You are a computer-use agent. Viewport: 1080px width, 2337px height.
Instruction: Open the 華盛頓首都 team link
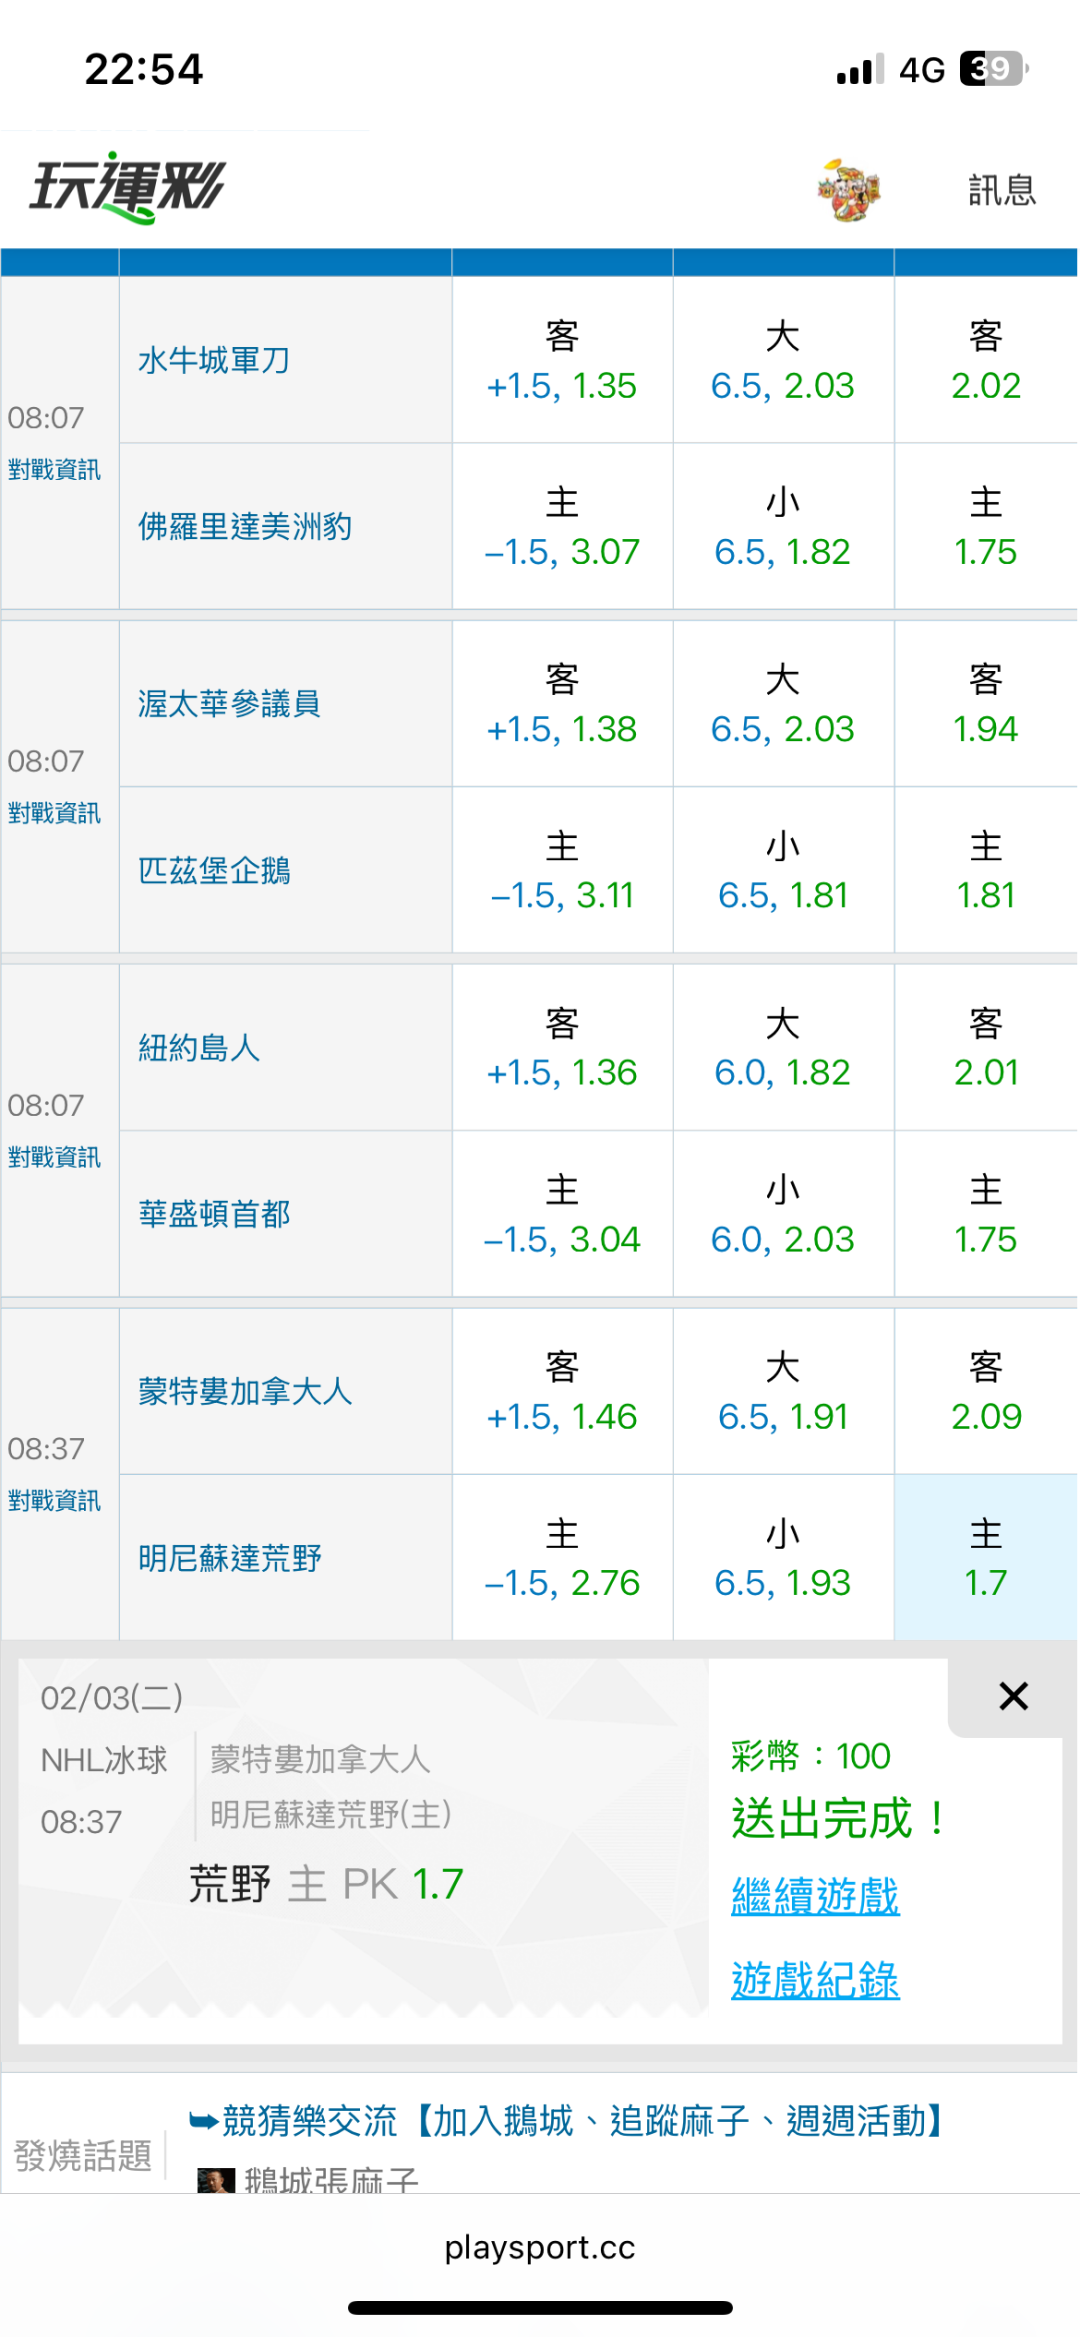click(x=214, y=1214)
